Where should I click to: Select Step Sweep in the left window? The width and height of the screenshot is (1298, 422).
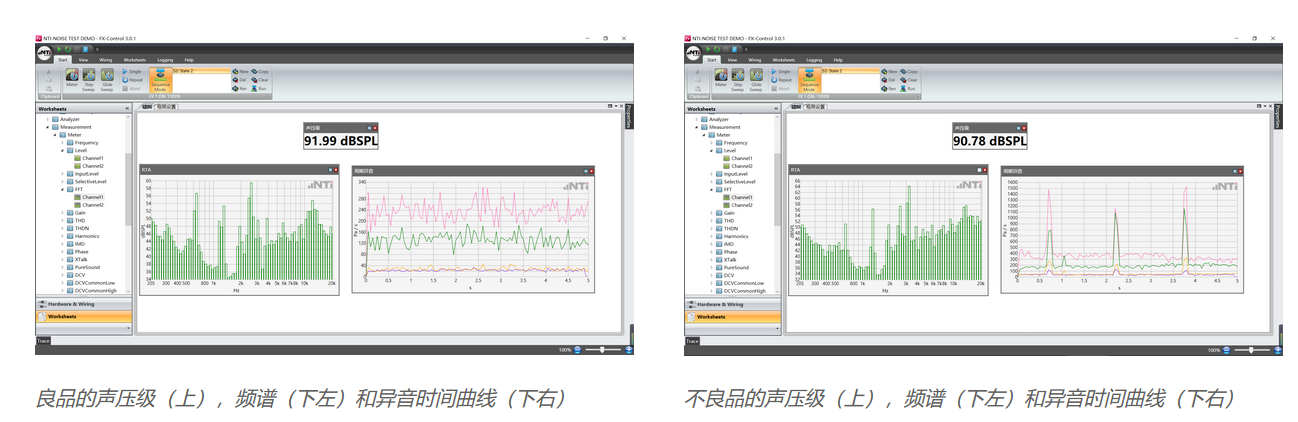click(89, 78)
